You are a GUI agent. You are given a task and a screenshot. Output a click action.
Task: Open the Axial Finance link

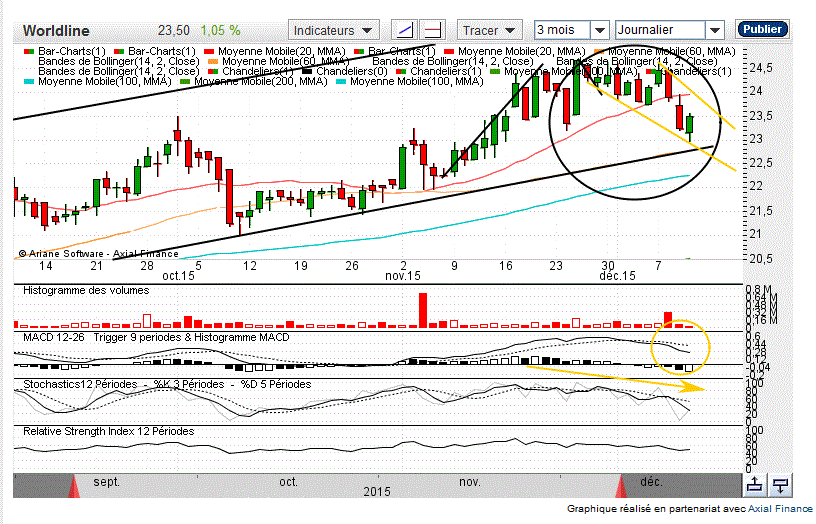pos(780,508)
